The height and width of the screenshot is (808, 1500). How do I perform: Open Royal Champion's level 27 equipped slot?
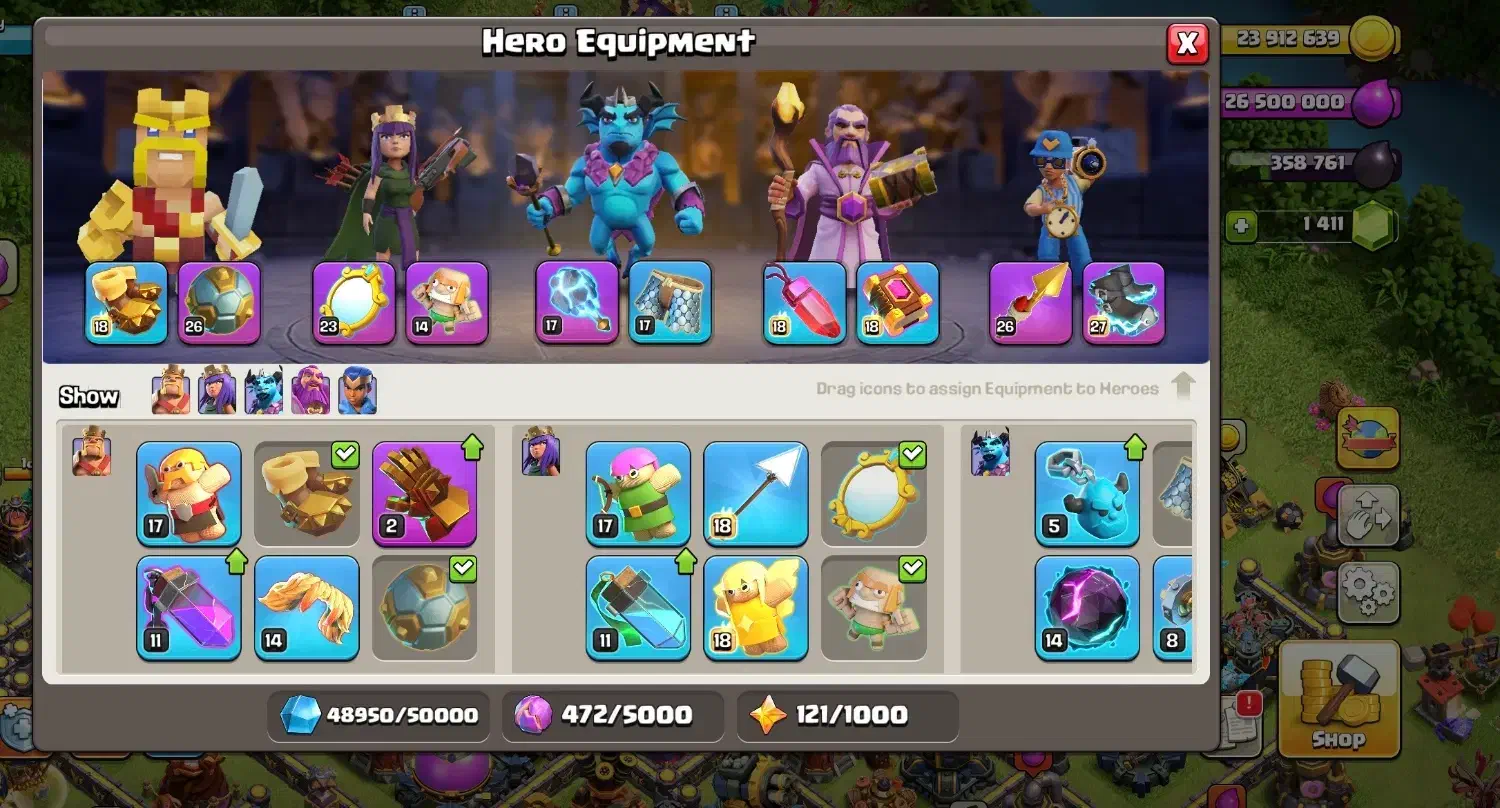(1123, 303)
